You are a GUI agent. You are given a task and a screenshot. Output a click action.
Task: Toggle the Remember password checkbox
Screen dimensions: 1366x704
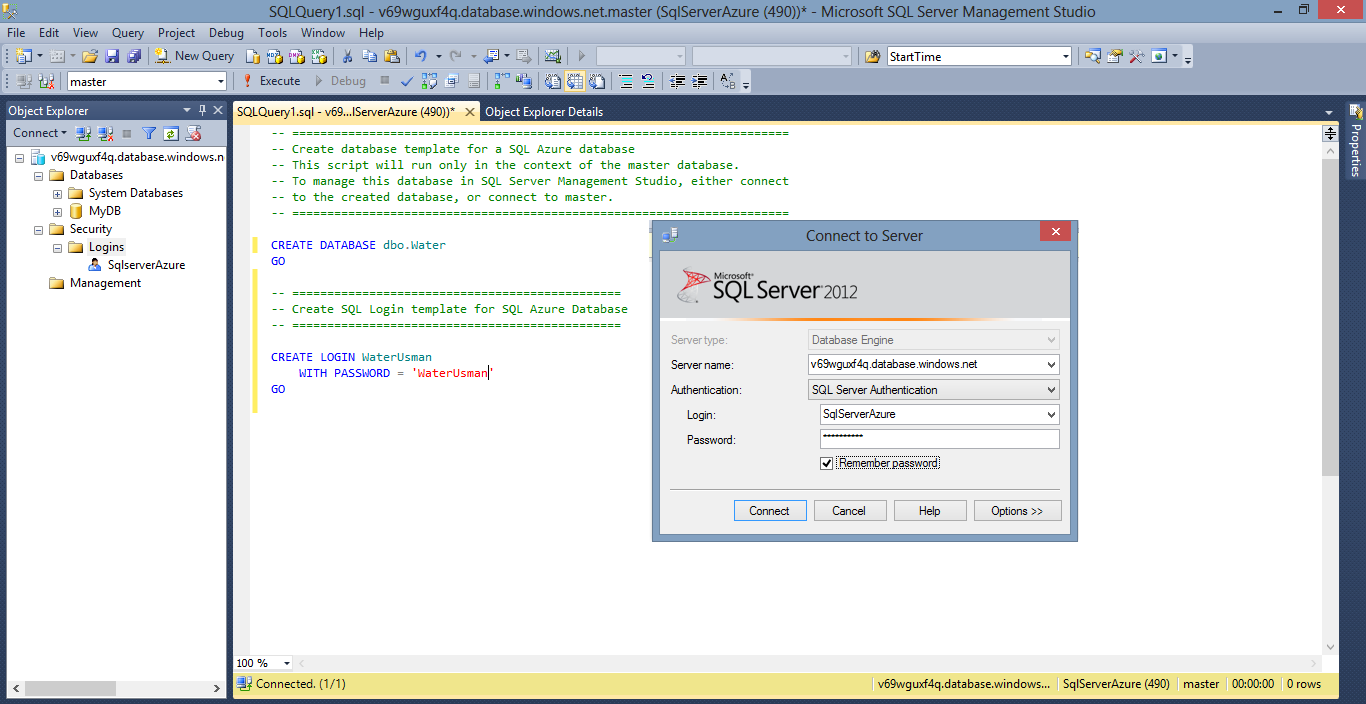(826, 463)
